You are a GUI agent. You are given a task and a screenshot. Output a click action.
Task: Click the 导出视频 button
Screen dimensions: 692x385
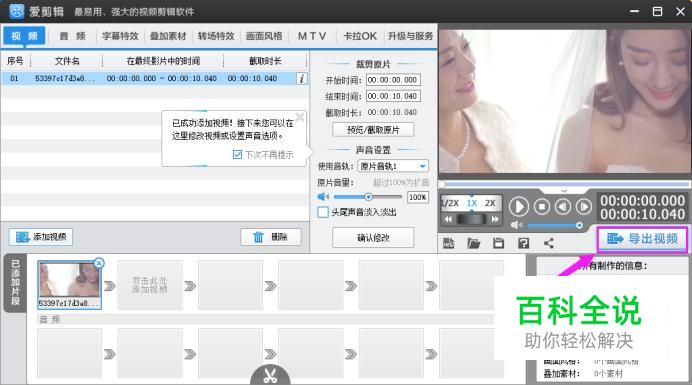[642, 239]
